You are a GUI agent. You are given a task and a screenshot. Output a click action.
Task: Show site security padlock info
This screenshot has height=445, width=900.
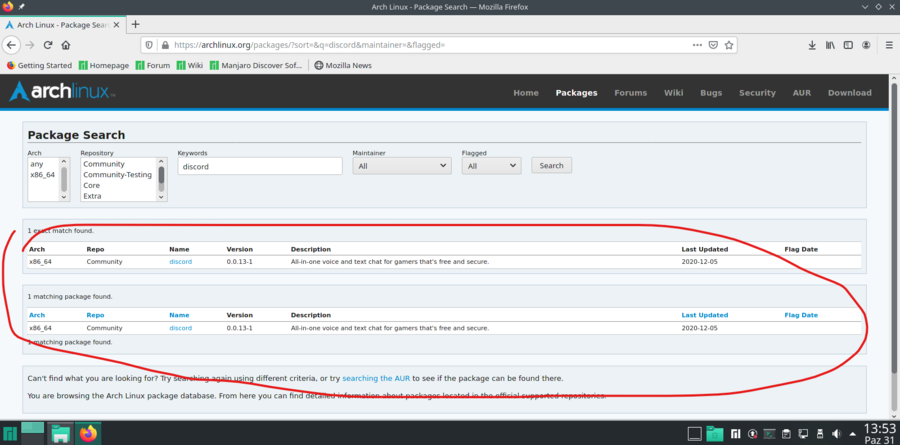tap(165, 45)
